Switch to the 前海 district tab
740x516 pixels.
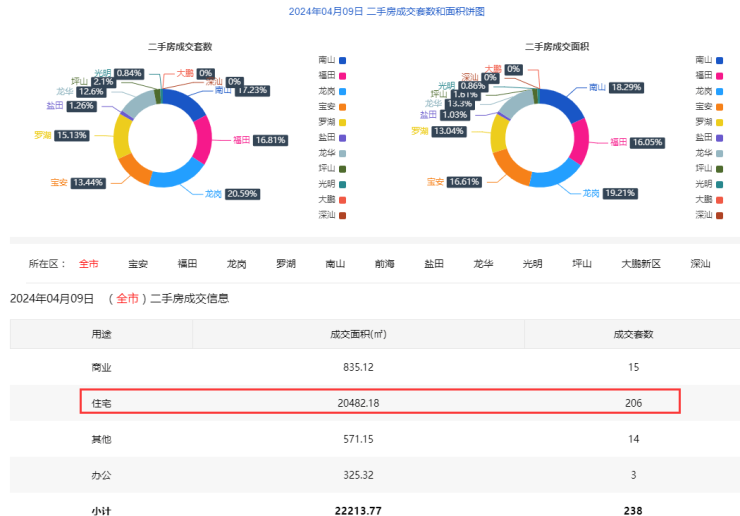point(384,264)
